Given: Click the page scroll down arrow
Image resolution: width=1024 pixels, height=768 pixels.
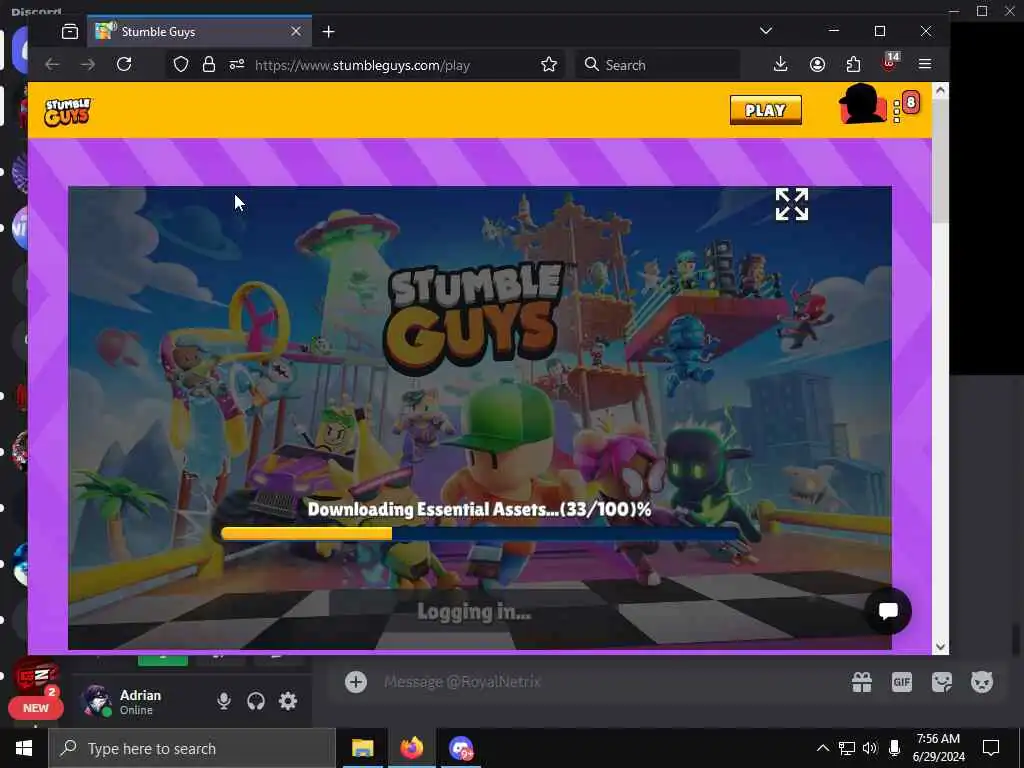Looking at the screenshot, I should (940, 647).
